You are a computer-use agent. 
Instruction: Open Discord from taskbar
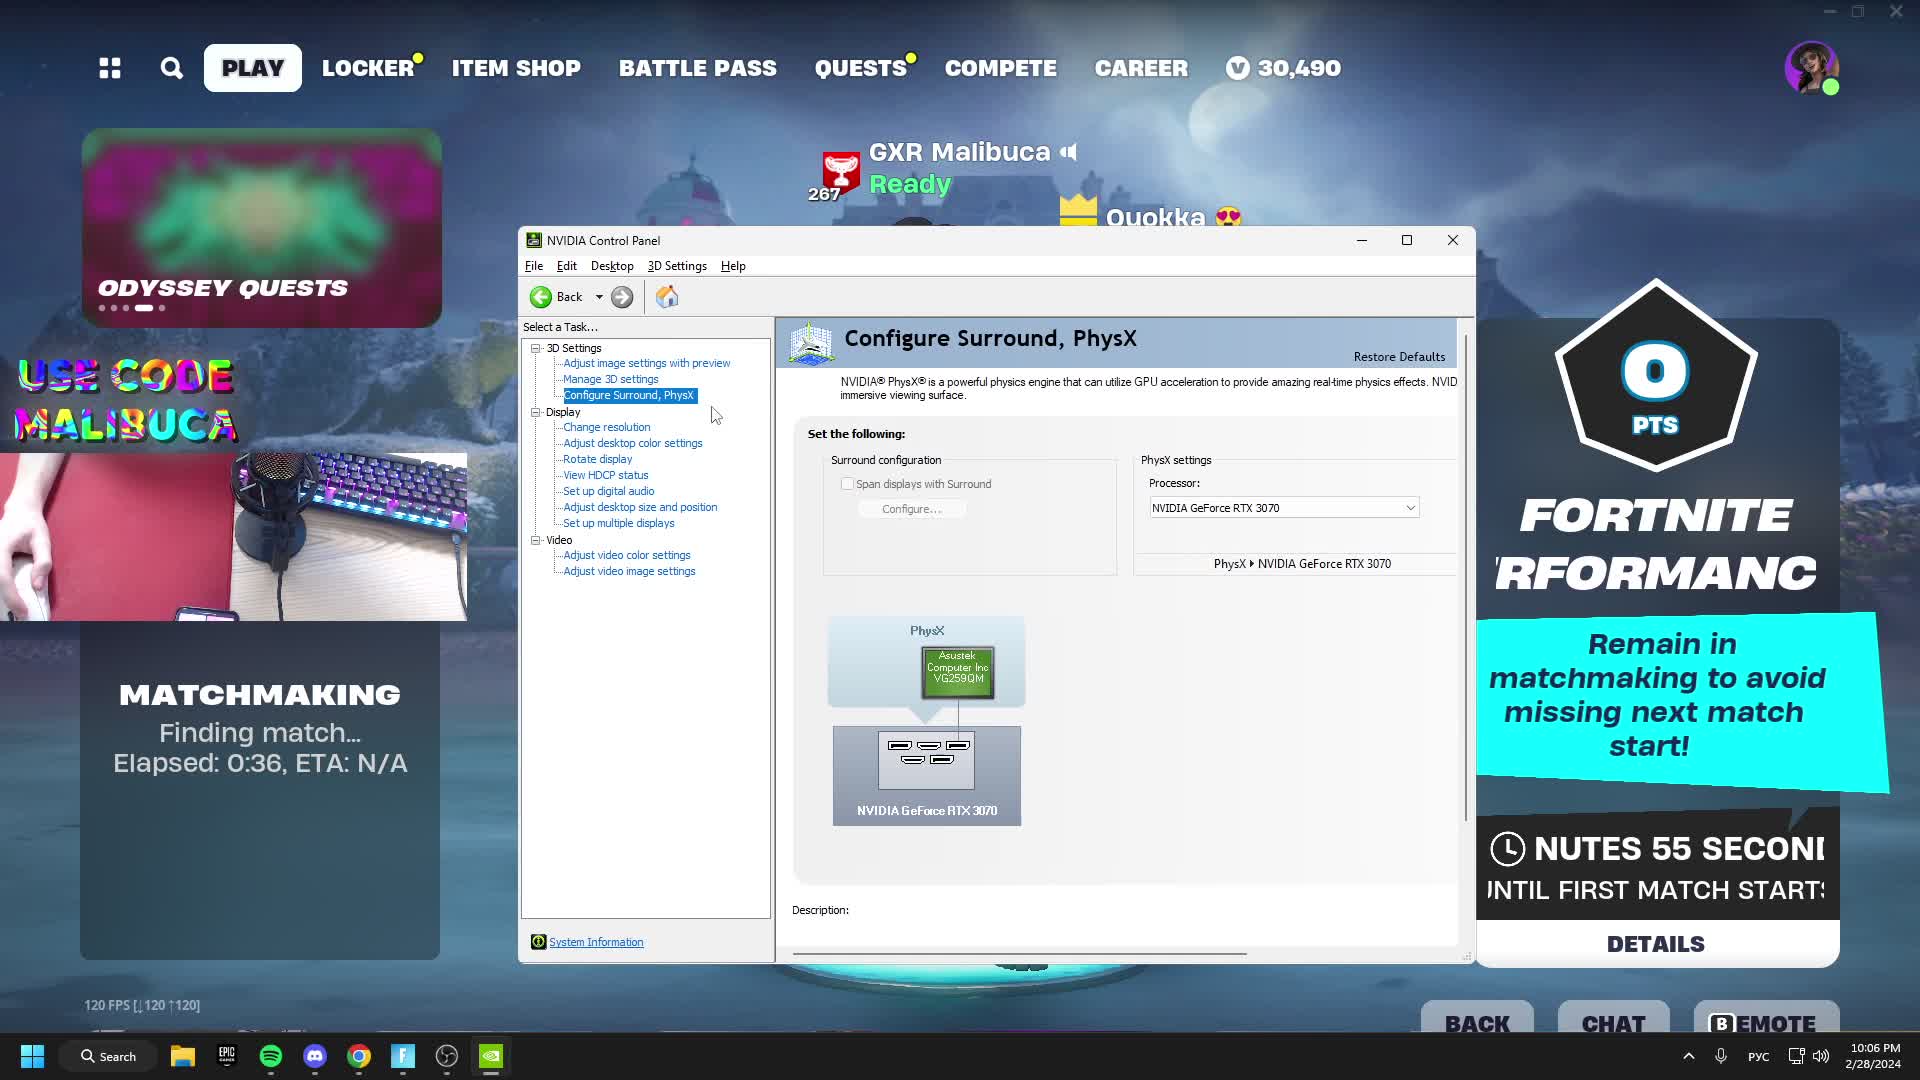coord(315,1056)
